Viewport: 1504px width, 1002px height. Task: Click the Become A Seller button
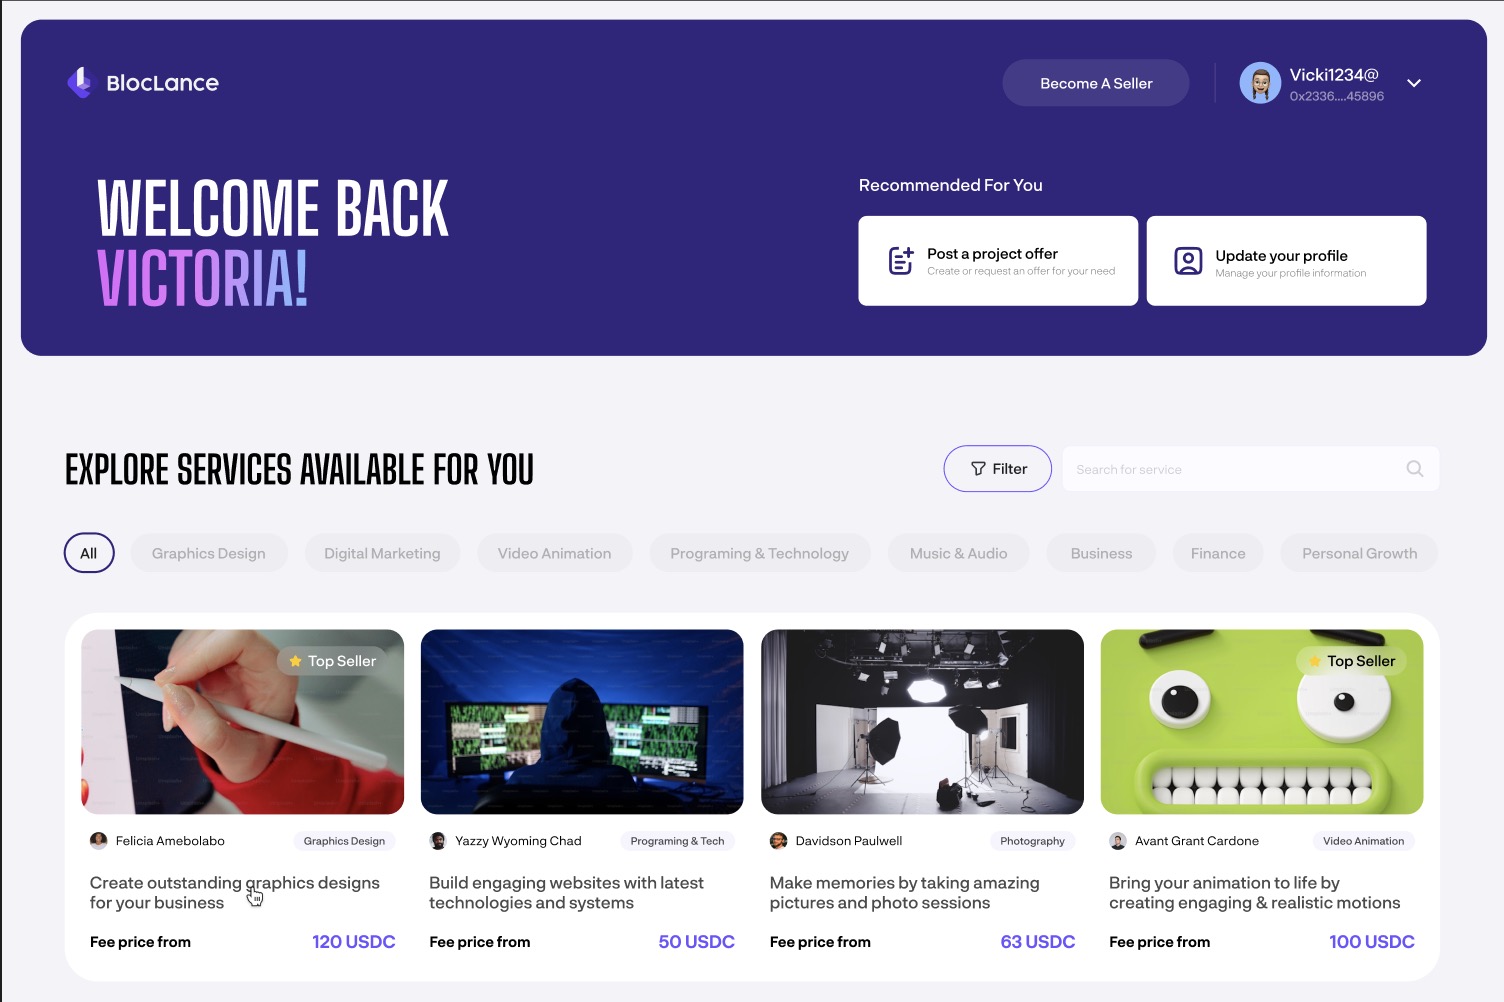(x=1096, y=83)
